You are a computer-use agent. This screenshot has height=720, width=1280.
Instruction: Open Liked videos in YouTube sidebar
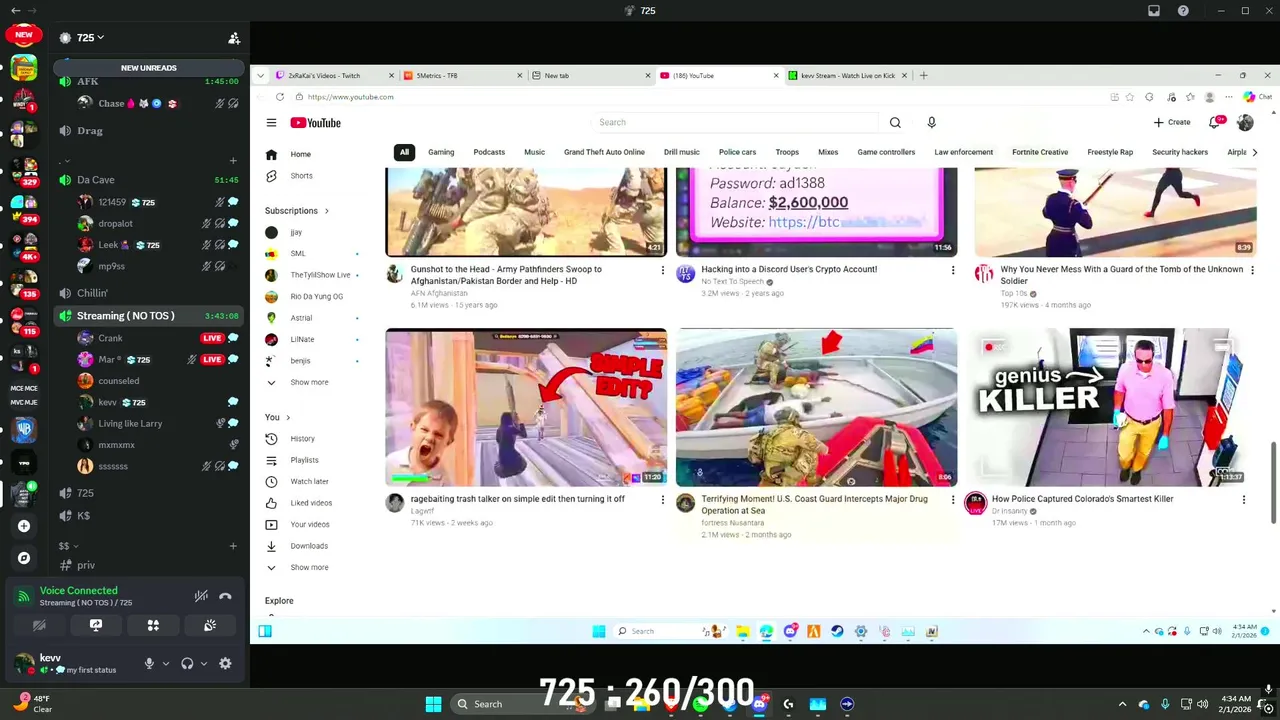(311, 503)
